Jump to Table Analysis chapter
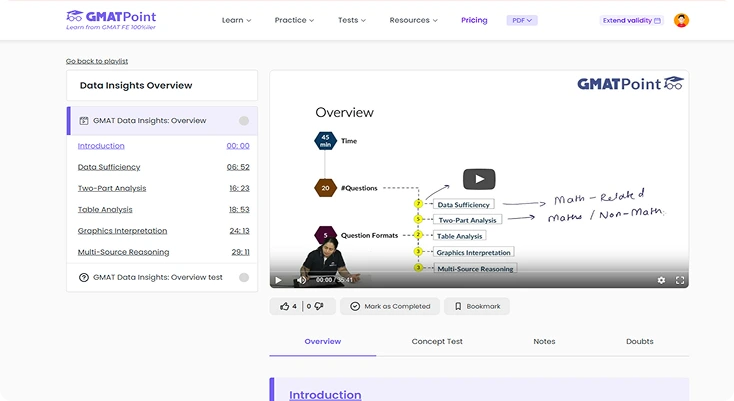This screenshot has height=401, width=734. pyautogui.click(x=105, y=210)
